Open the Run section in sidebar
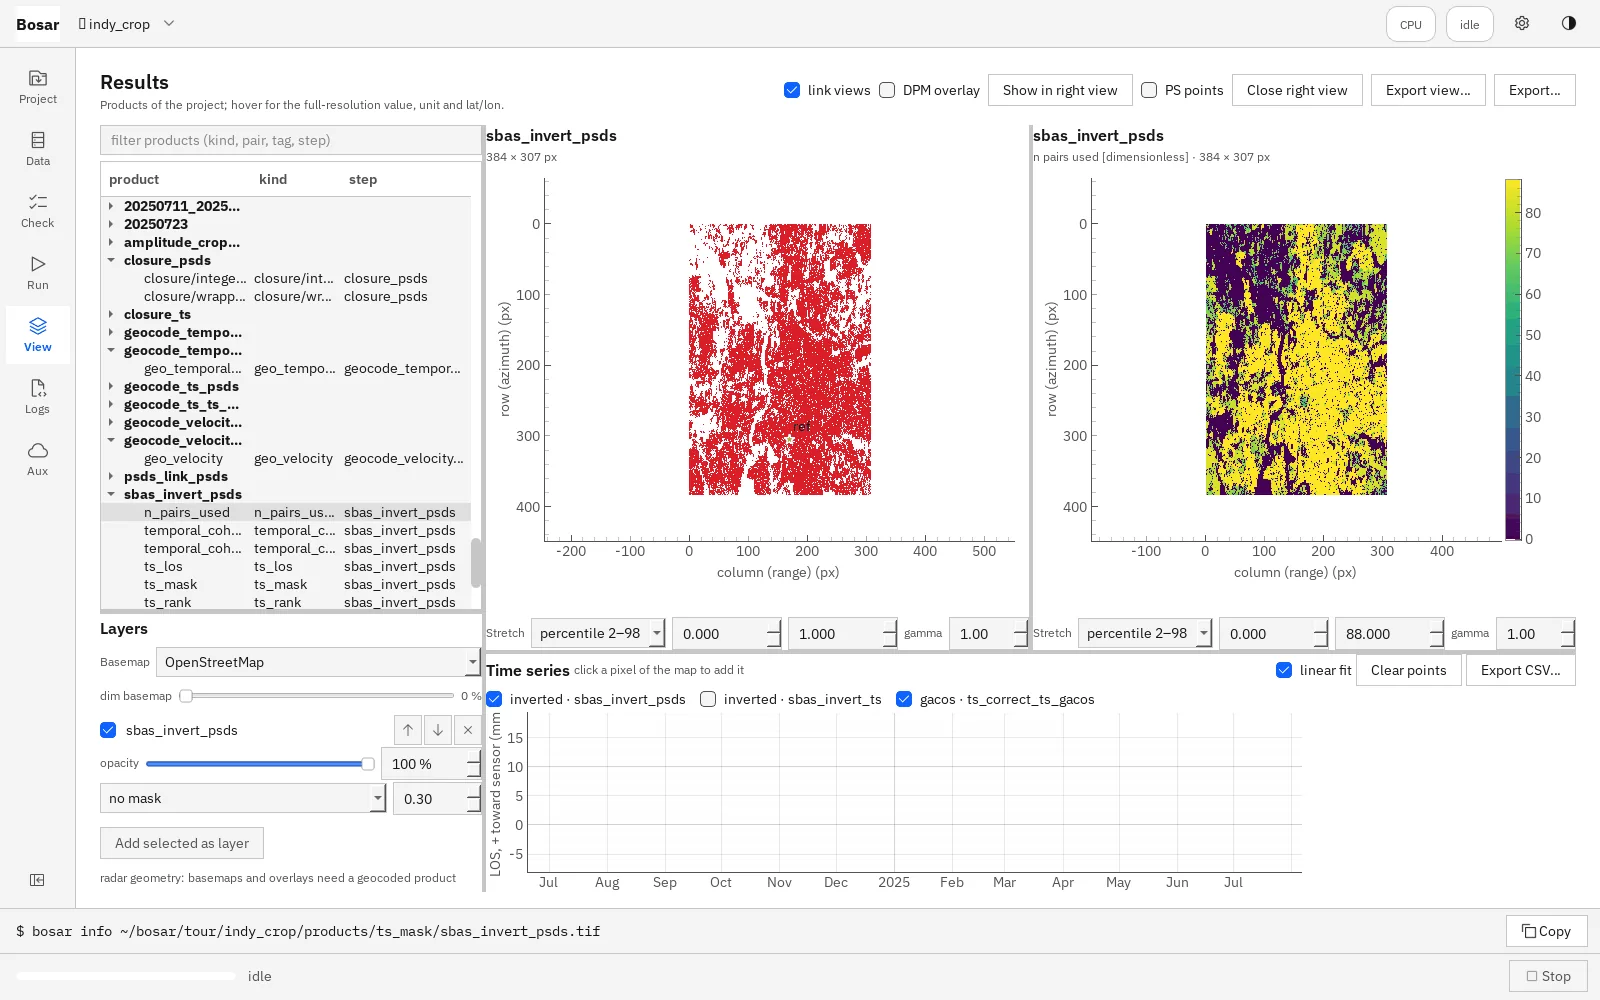 click(38, 273)
